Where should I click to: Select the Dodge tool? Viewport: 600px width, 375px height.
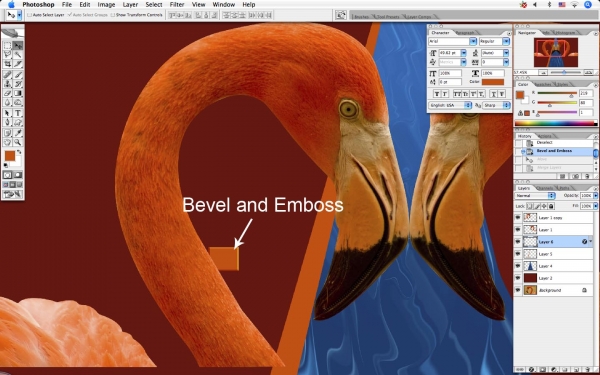(18, 103)
